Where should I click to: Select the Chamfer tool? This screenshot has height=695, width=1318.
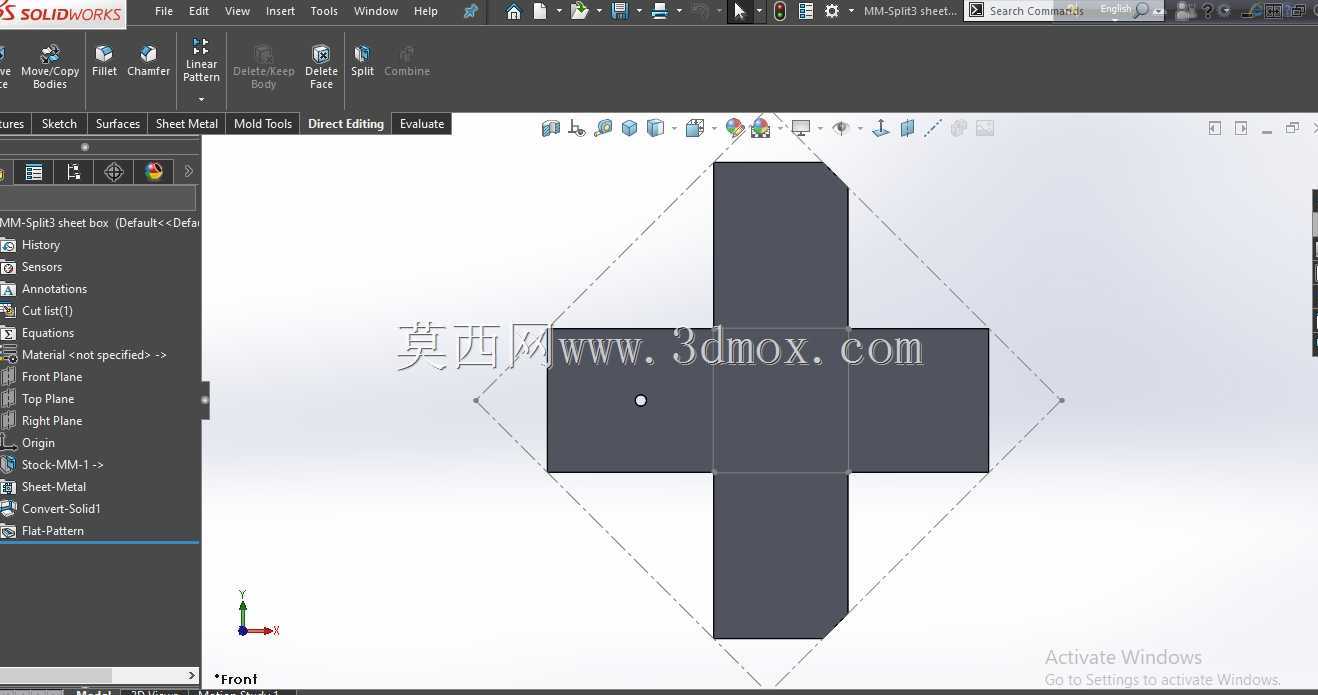click(148, 60)
